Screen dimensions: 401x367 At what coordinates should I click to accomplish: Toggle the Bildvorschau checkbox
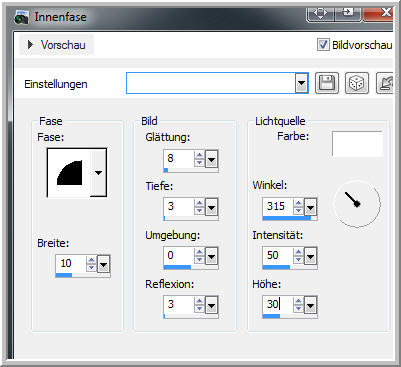click(323, 45)
